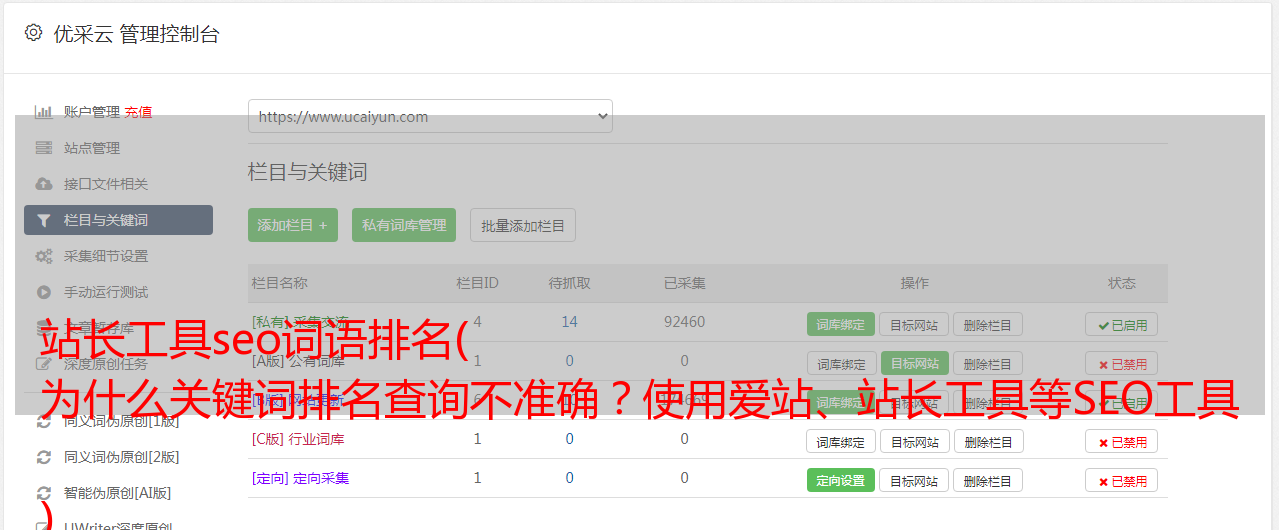Viewport: 1279px width, 530px height.
Task: Click 词库绑定 for [C版] 行业词库
Action: pyautogui.click(x=841, y=441)
